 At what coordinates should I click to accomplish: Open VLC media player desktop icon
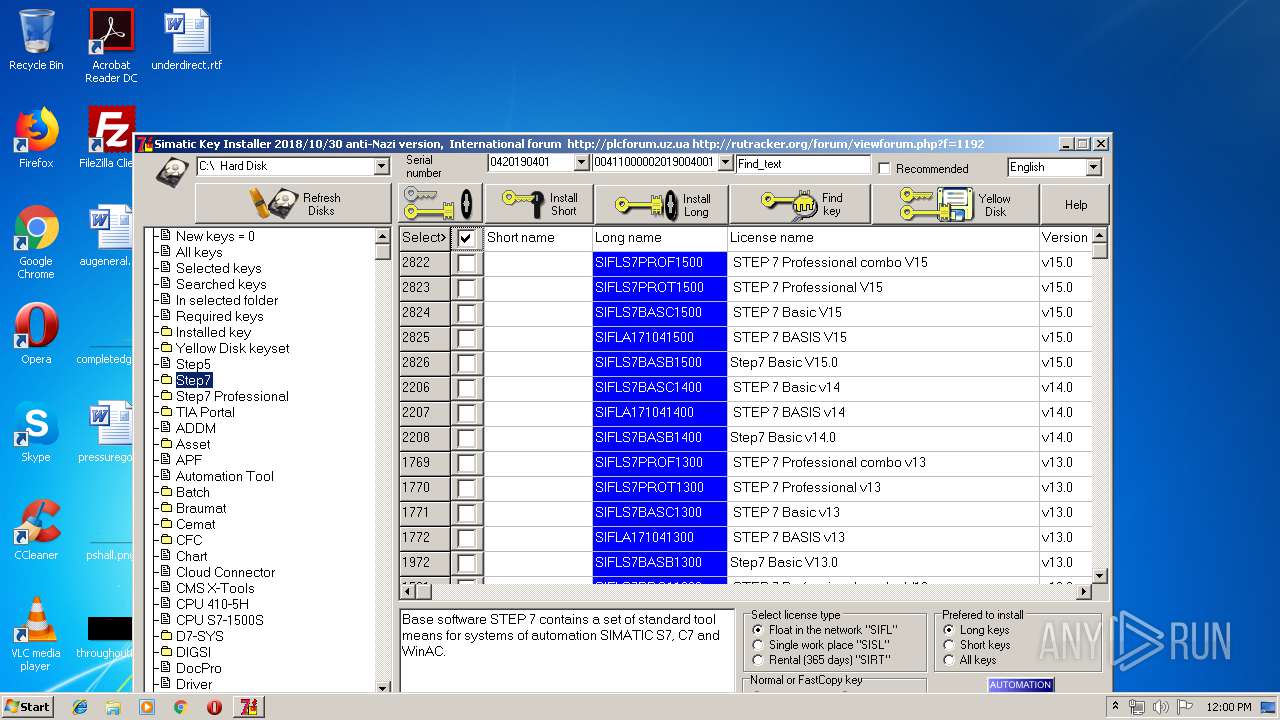[36, 634]
